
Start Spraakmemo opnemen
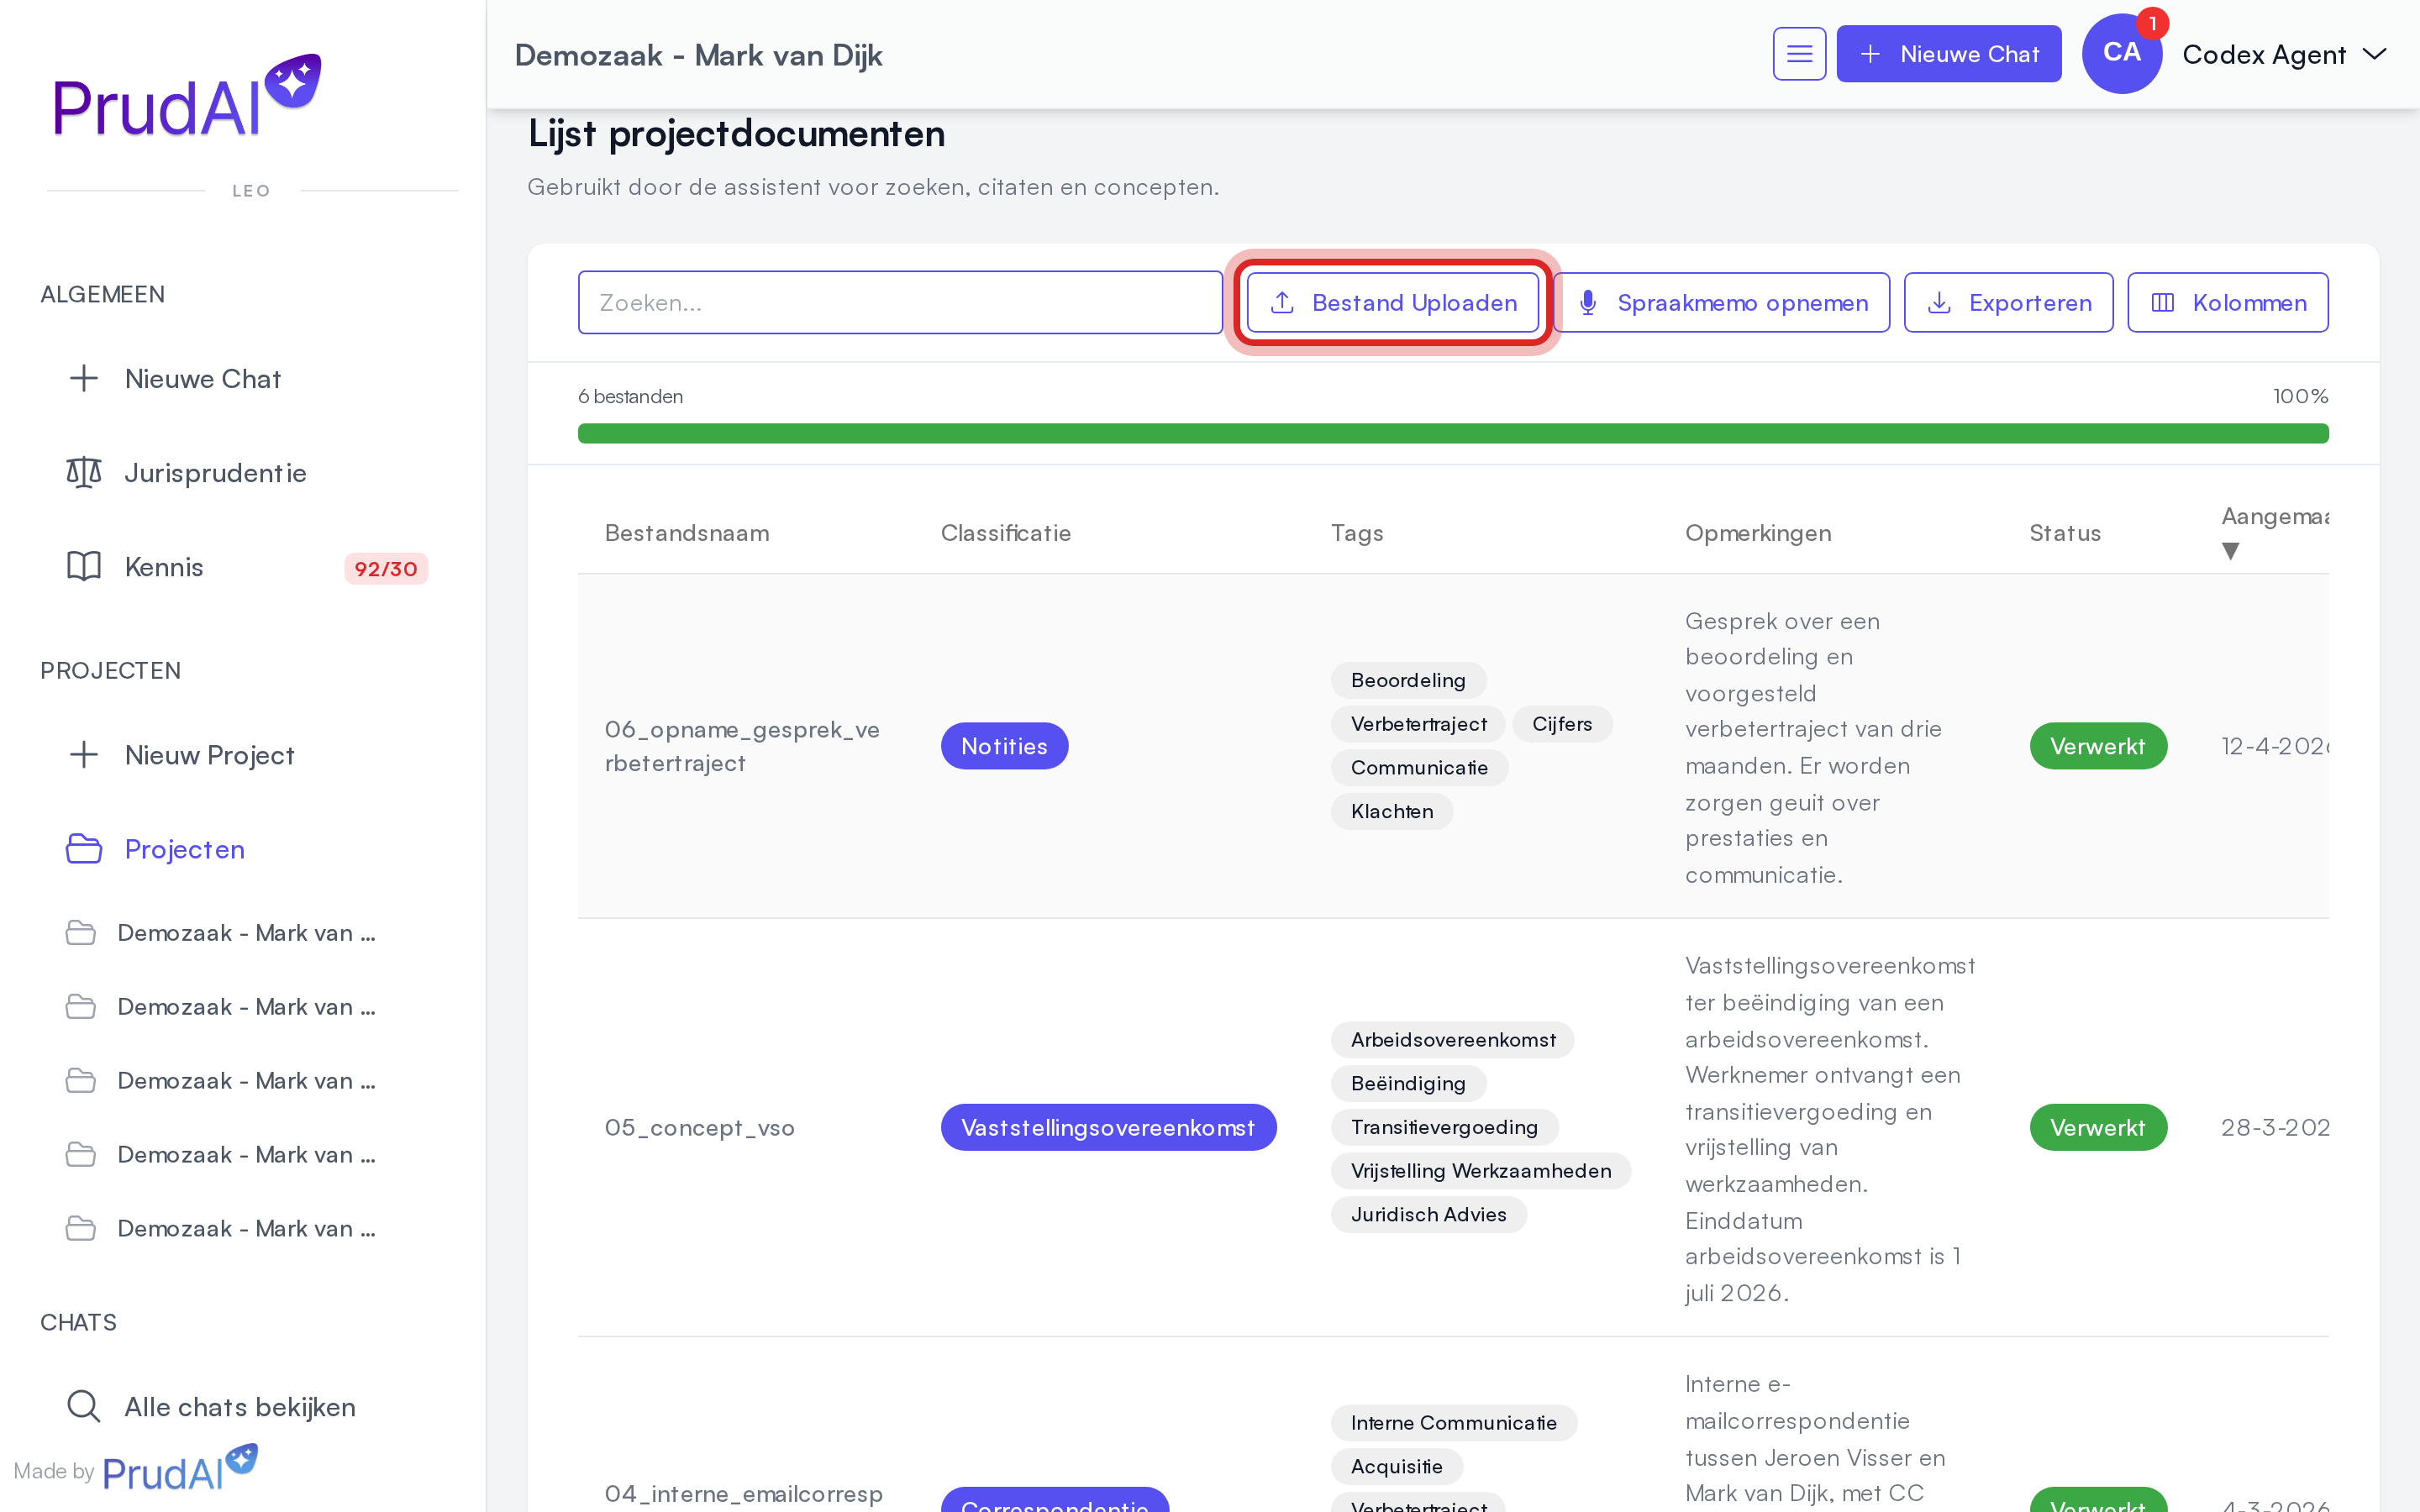coord(1722,302)
